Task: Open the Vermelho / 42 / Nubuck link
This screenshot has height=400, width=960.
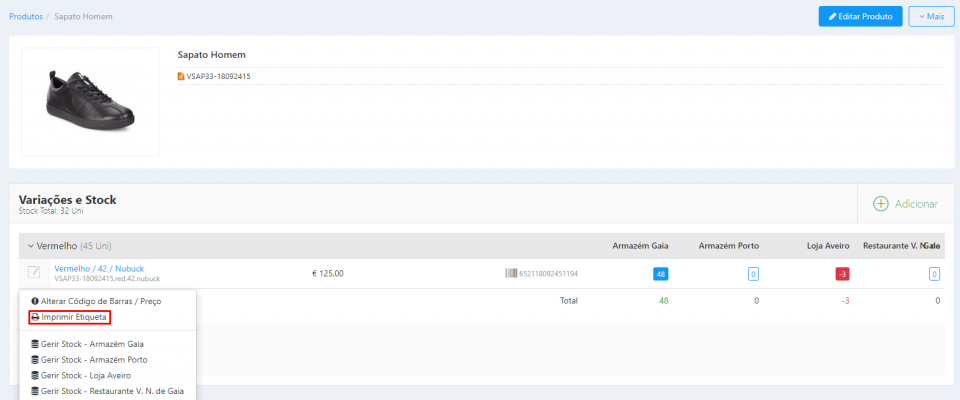Action: click(99, 268)
